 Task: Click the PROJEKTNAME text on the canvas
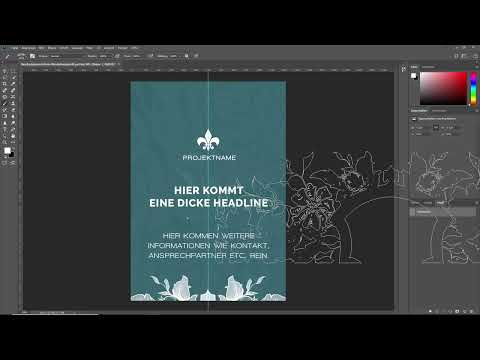tap(209, 158)
